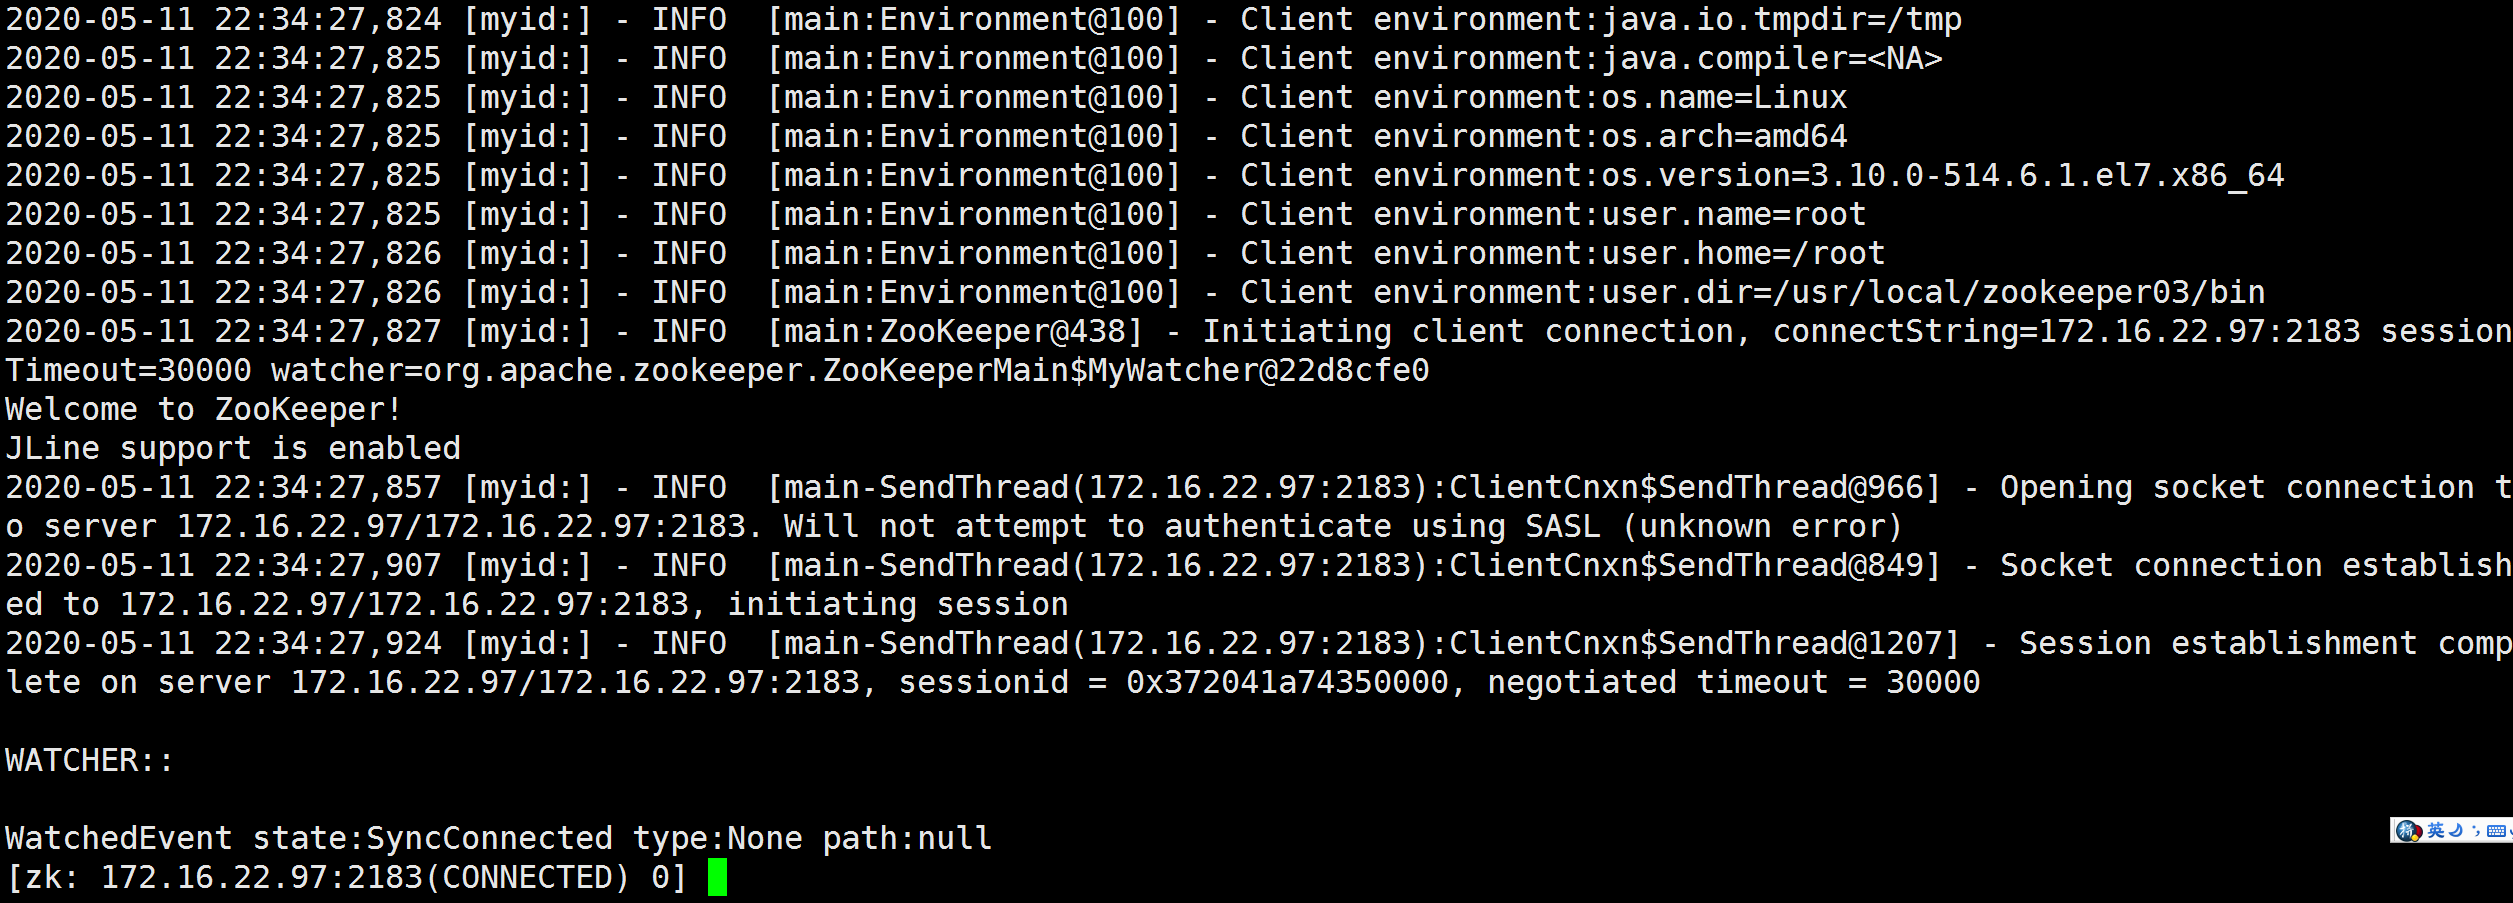Click the Sogou pinyin IME logo icon

[2409, 830]
